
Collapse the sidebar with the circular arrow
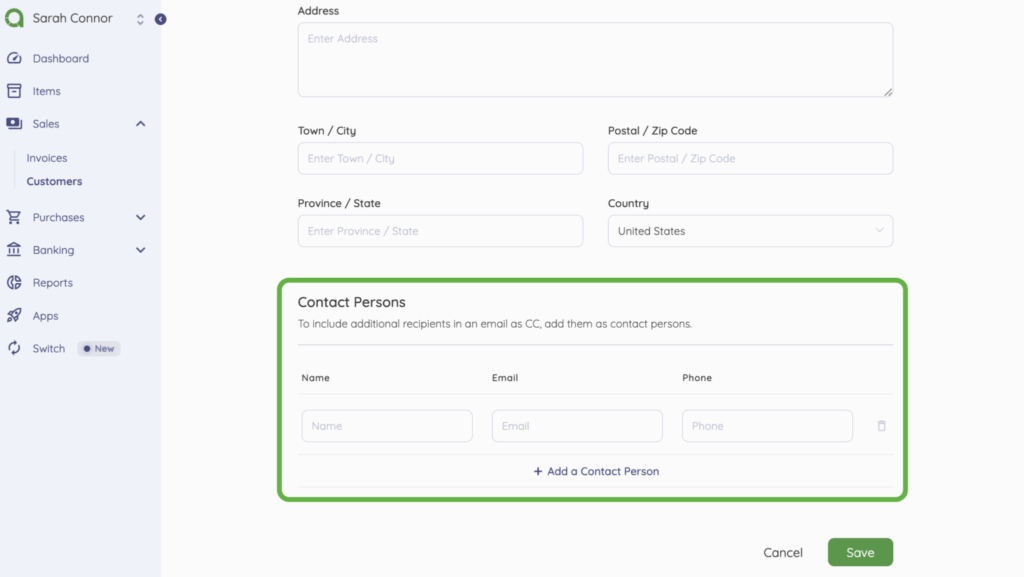160,18
